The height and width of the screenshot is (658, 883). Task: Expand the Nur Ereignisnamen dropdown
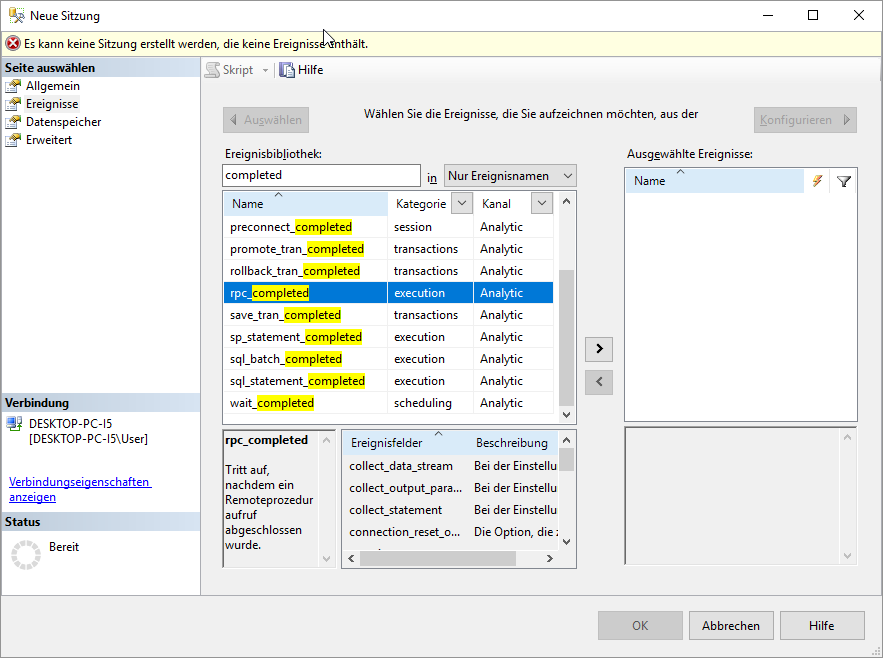pyautogui.click(x=567, y=176)
